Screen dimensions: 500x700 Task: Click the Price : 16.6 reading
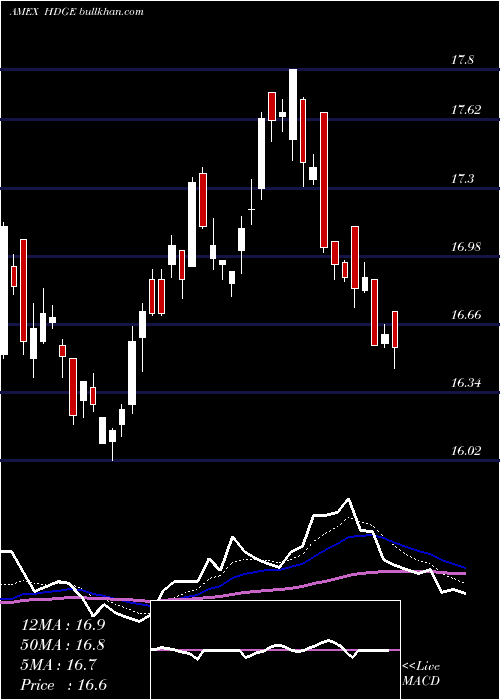[64, 685]
